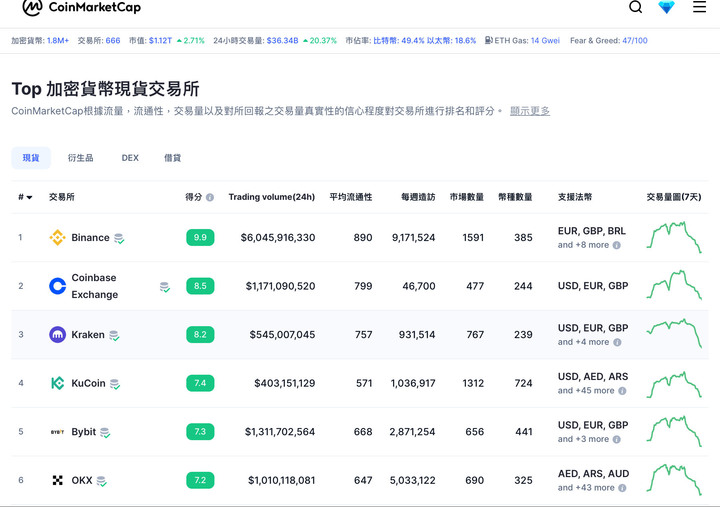
Task: Open the $36.34B 24h volume link
Action: tap(282, 40)
